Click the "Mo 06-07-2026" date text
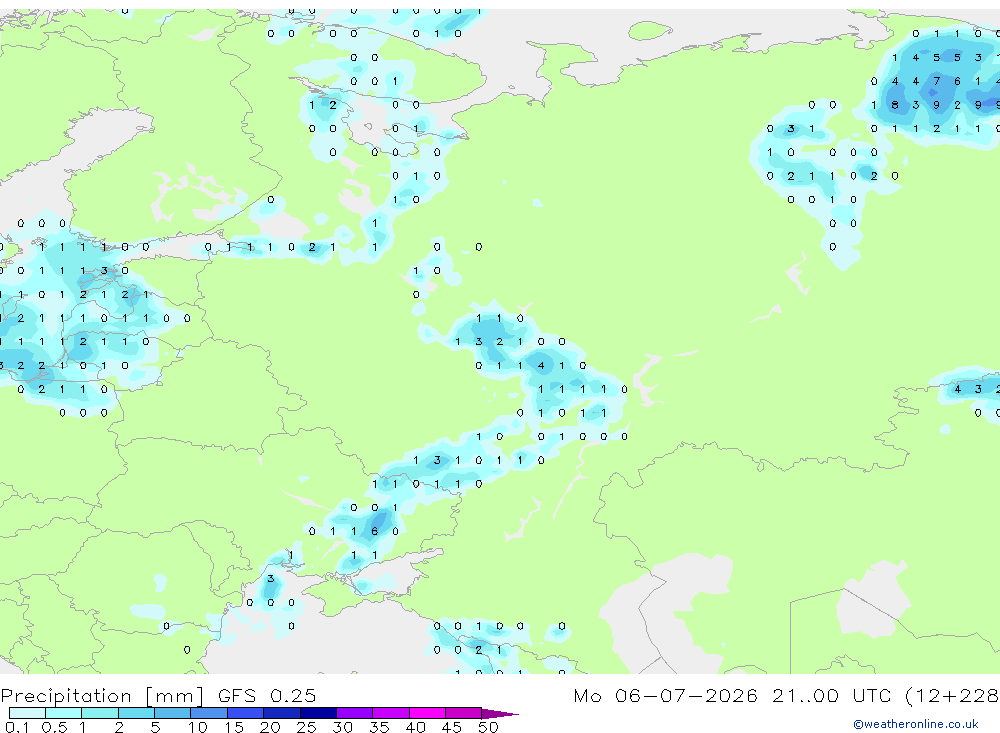Image resolution: width=1000 pixels, height=733 pixels. (x=665, y=695)
